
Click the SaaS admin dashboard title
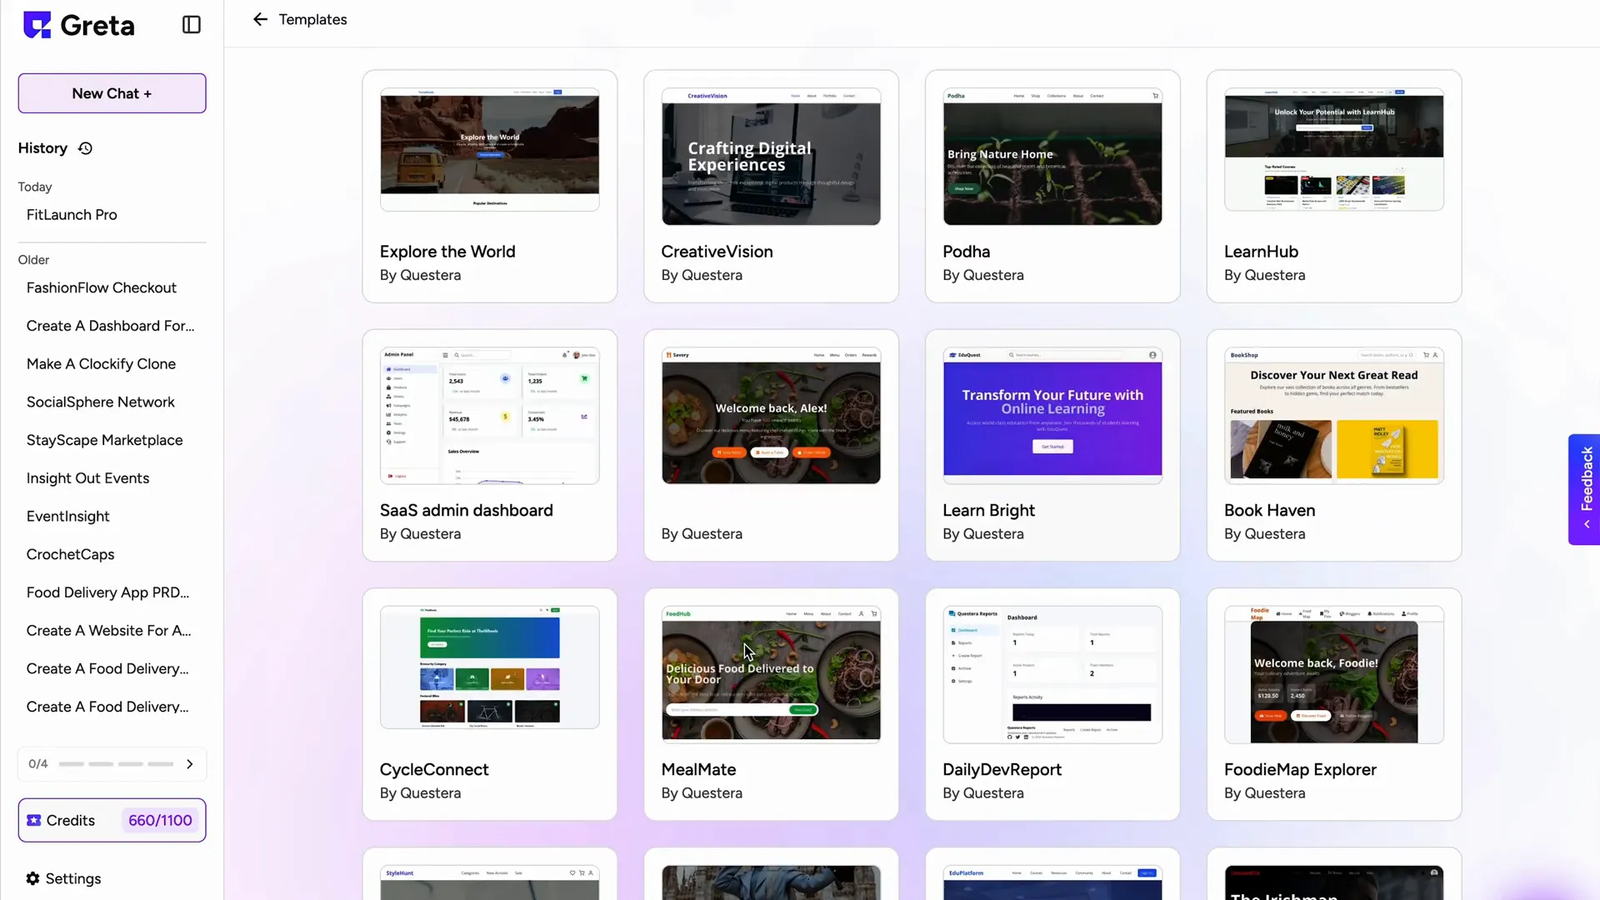tap(466, 510)
